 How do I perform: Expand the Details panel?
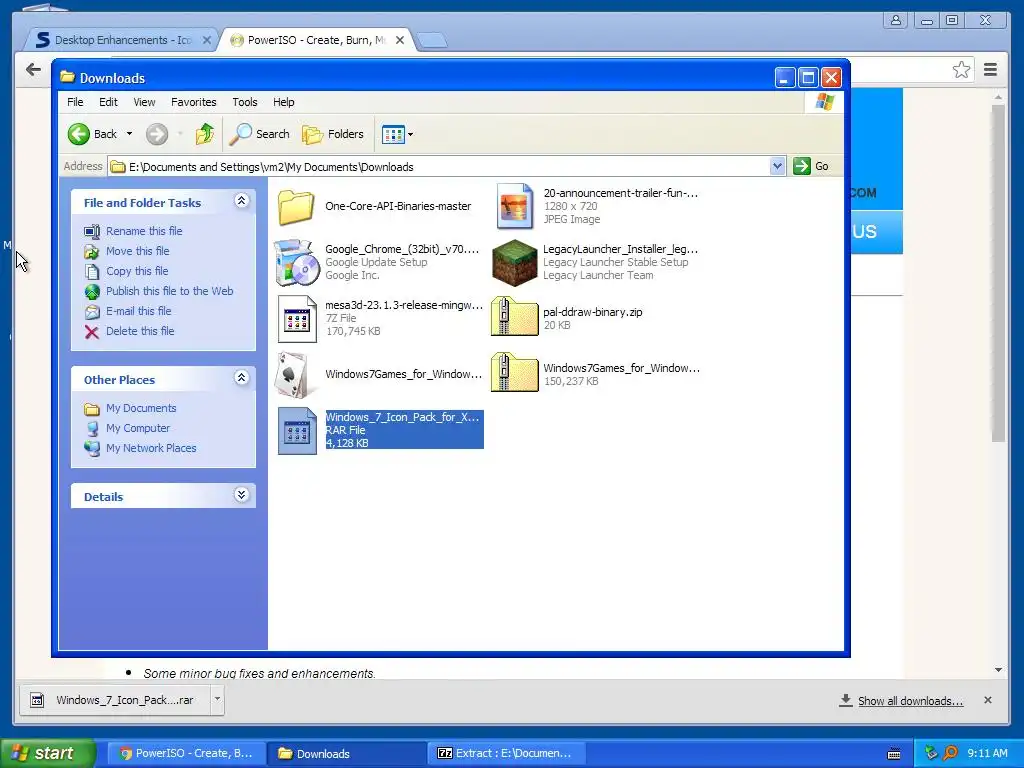[x=241, y=495]
